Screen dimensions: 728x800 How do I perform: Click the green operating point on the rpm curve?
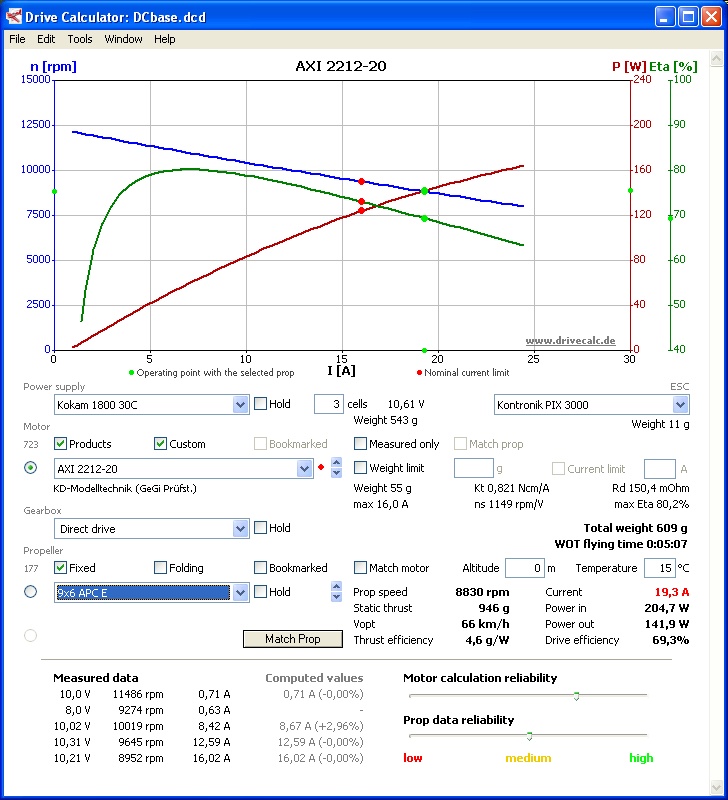coord(424,191)
